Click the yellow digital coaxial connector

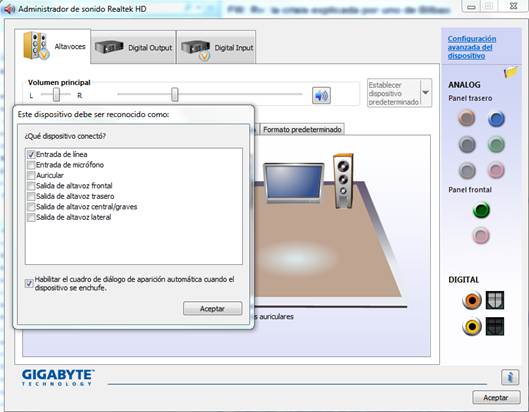(472, 326)
